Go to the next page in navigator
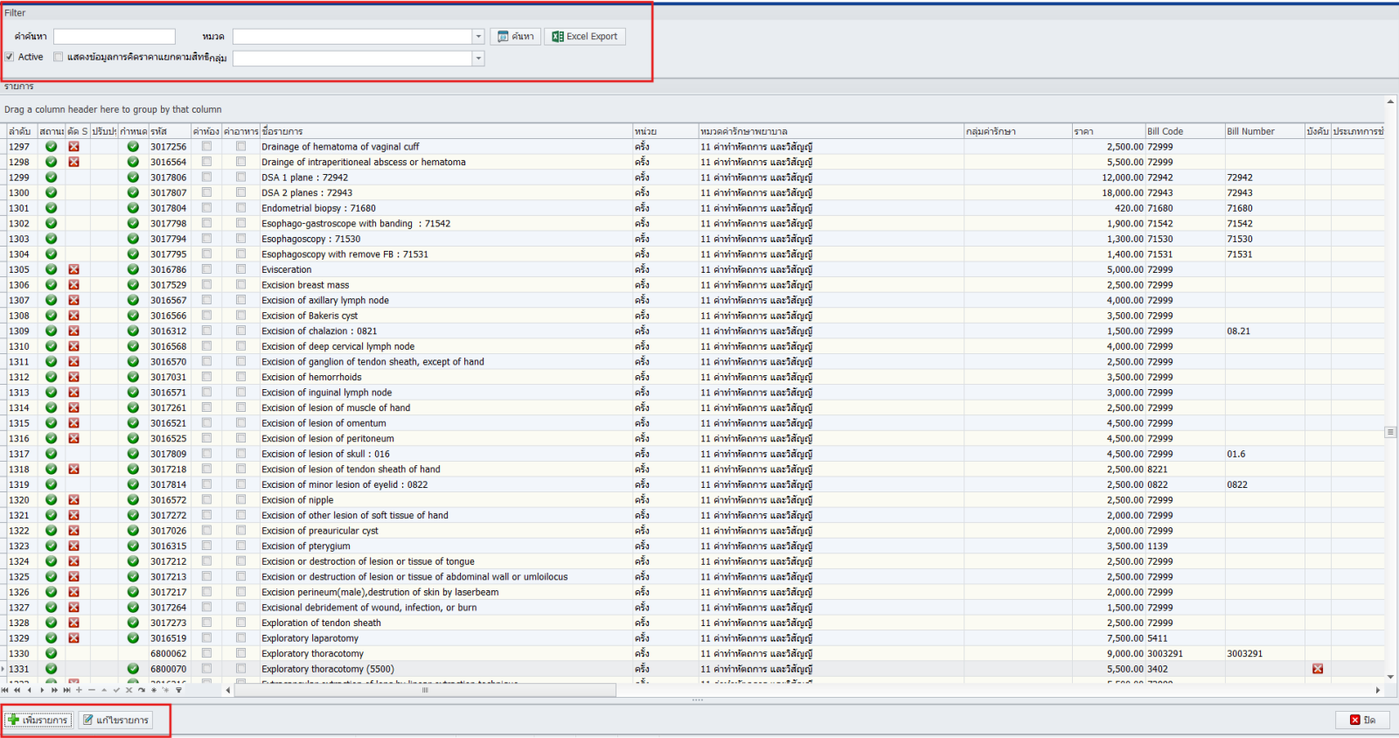Screen dimensions: 1399x738 [x=54, y=690]
